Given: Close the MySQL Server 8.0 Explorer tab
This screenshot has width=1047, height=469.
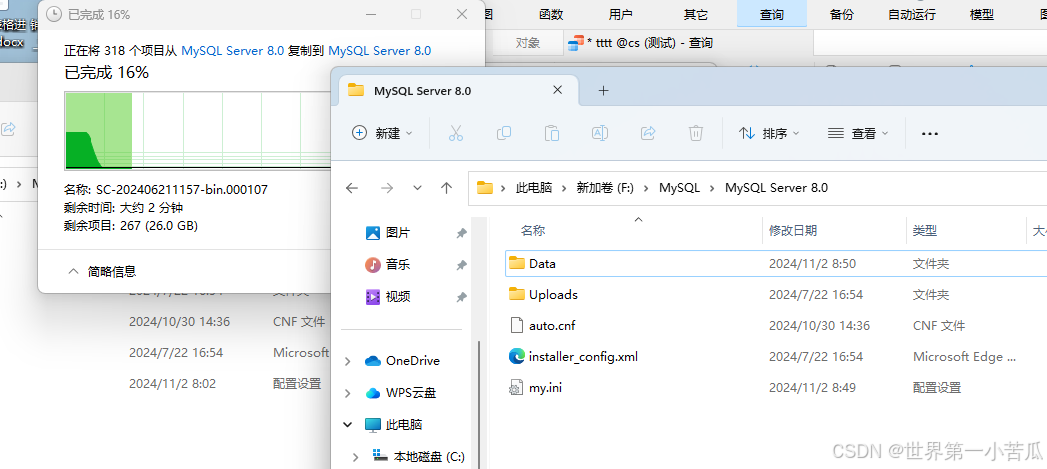Looking at the screenshot, I should [557, 90].
